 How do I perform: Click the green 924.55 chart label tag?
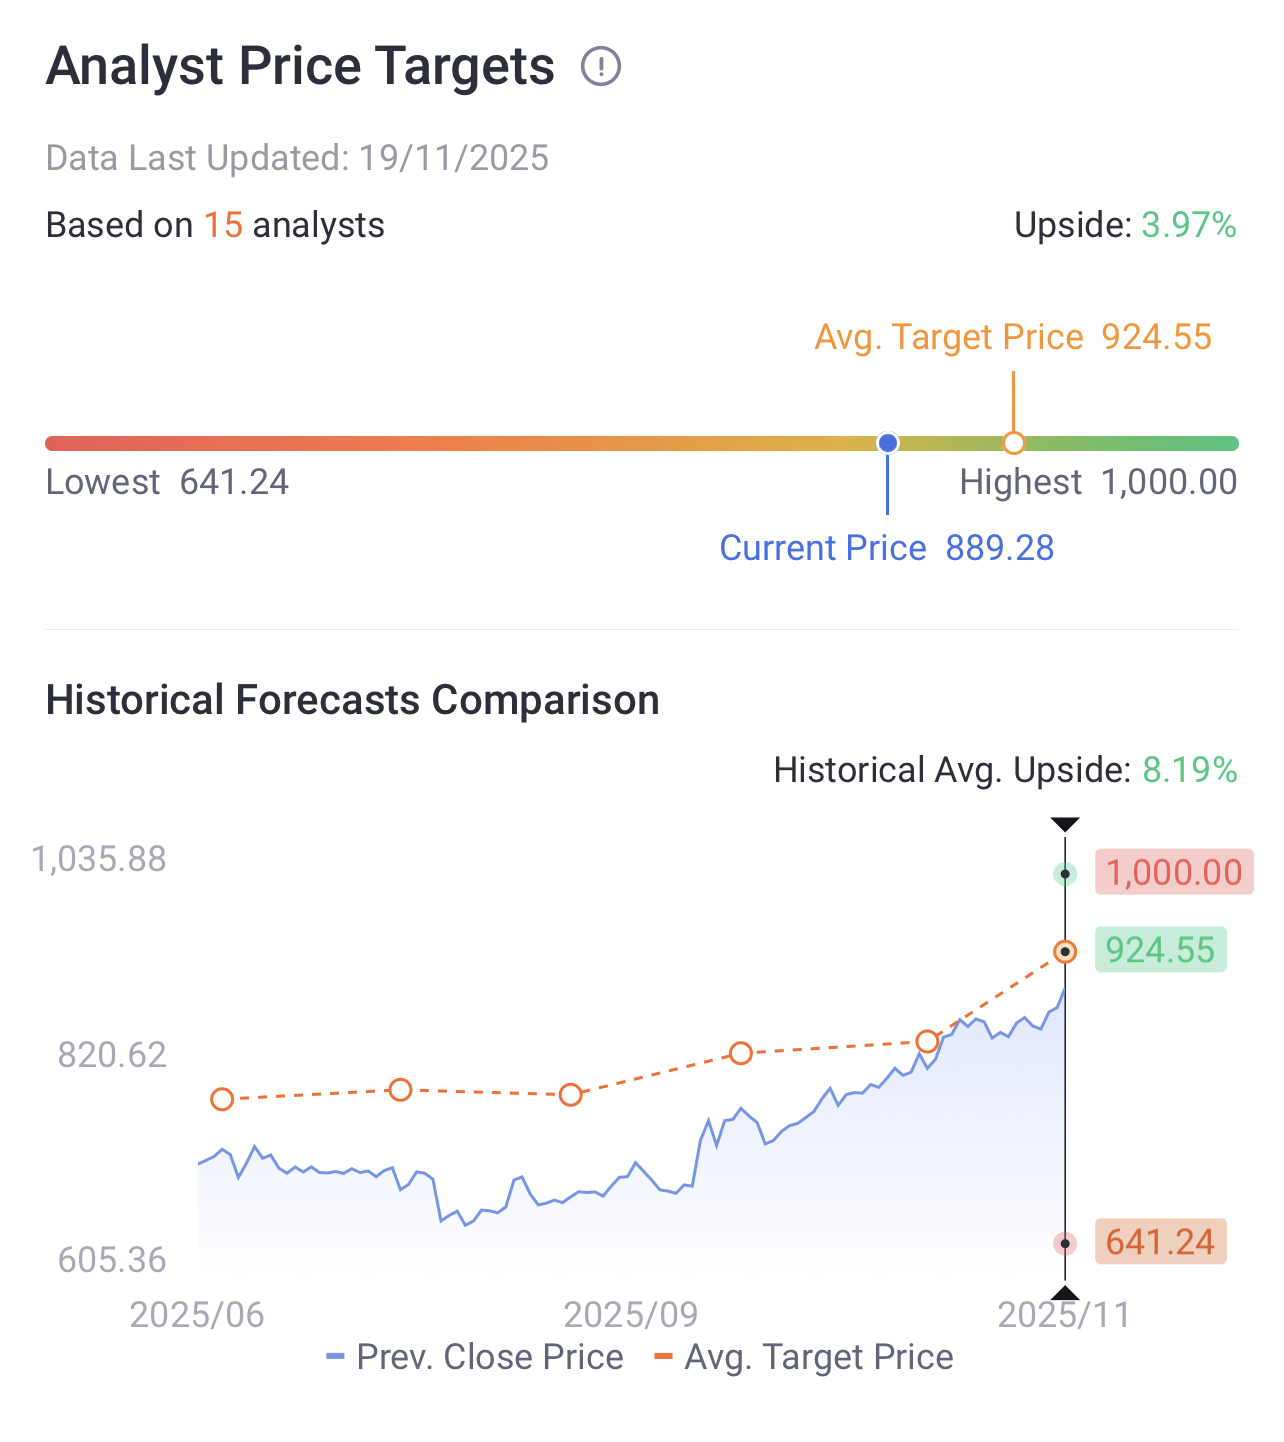click(x=1160, y=949)
